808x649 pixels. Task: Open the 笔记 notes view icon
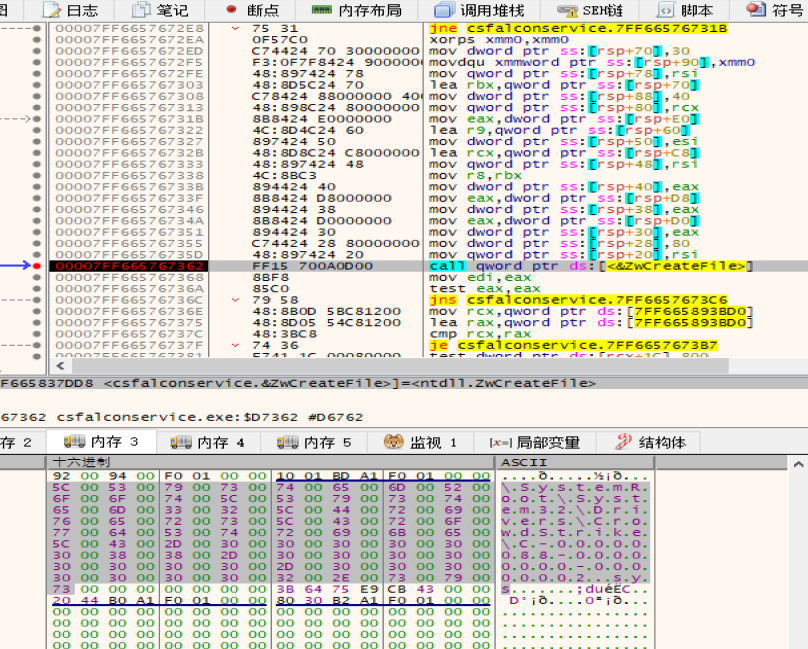click(141, 10)
